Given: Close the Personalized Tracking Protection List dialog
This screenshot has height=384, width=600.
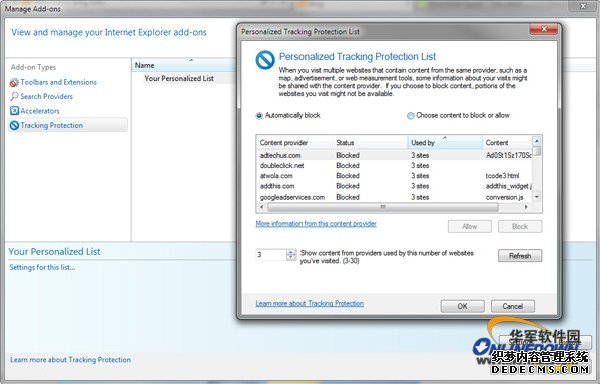Looking at the screenshot, I should click(x=543, y=29).
